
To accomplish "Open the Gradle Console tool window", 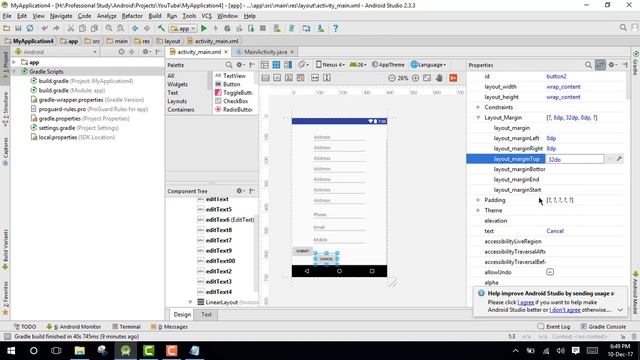I will pos(603,327).
